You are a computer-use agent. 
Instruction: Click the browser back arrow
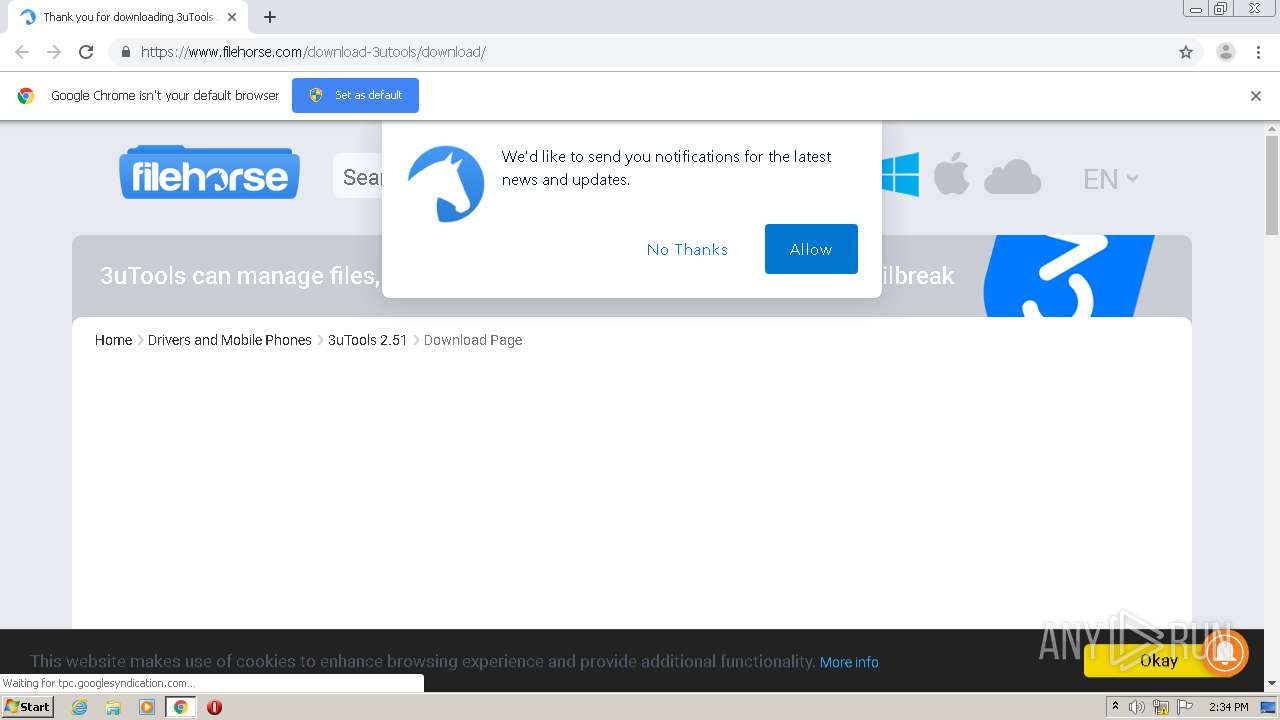(x=22, y=52)
